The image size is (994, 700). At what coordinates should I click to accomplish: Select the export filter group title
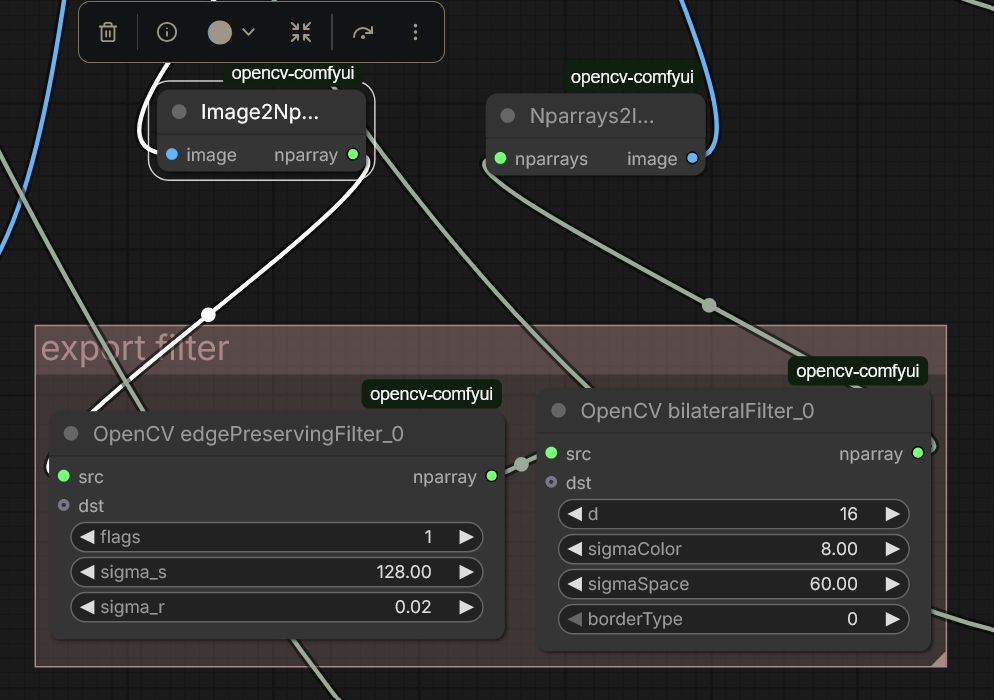pyautogui.click(x=134, y=348)
